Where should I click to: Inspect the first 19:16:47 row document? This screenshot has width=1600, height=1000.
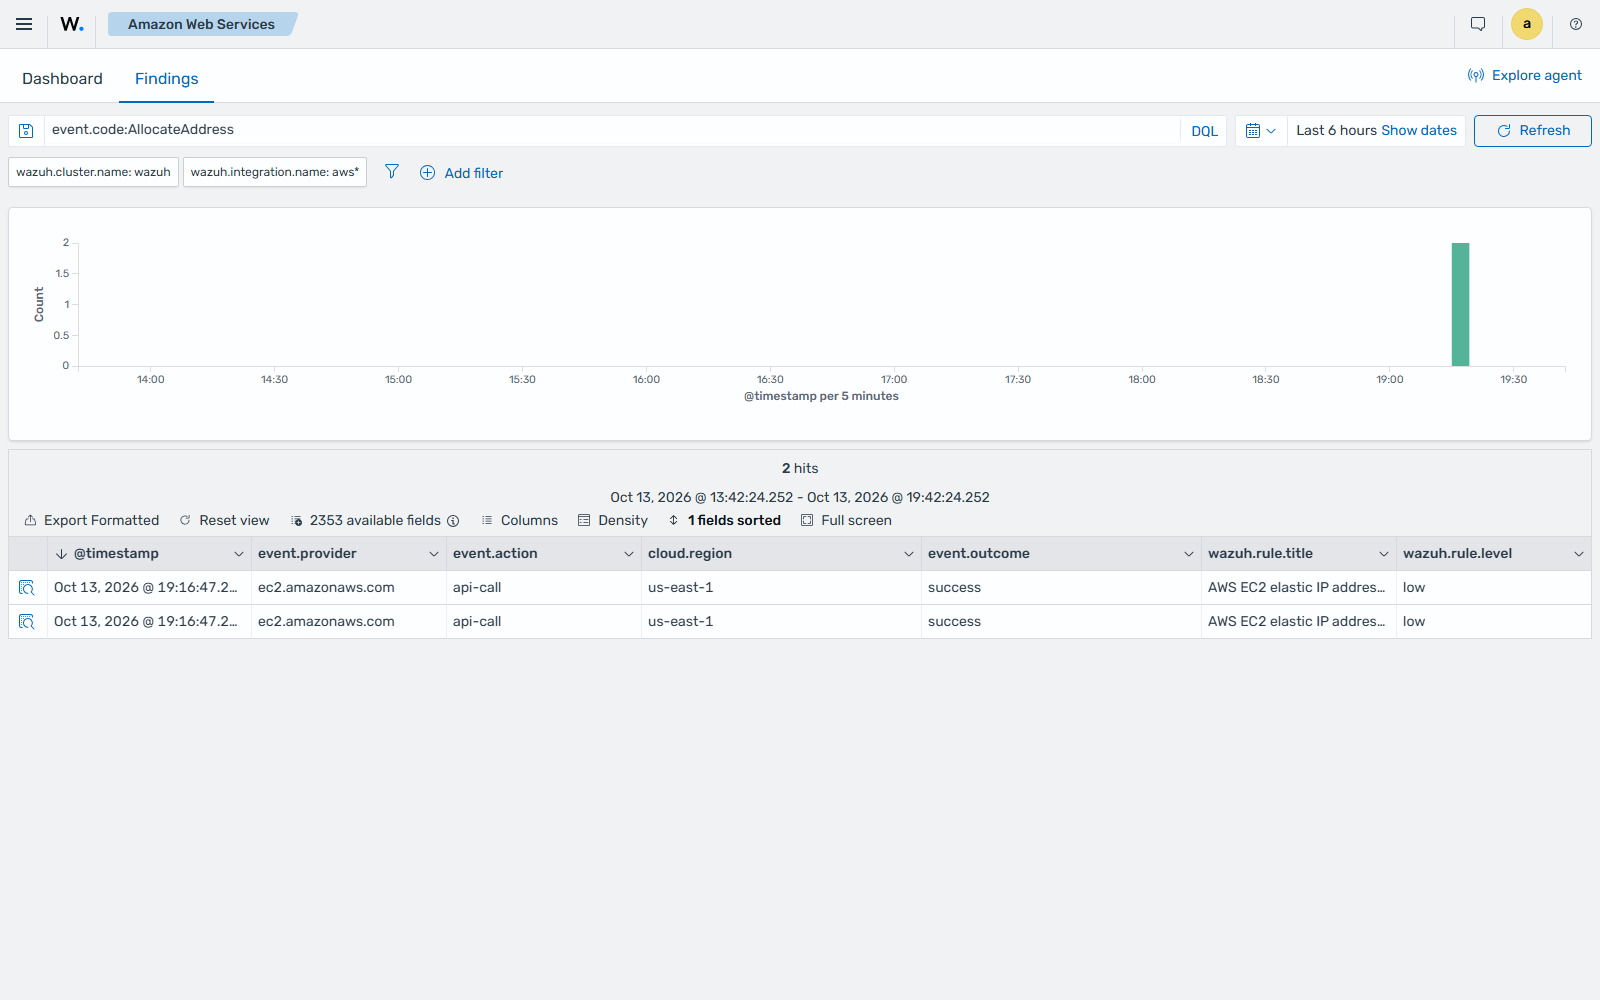coord(27,588)
